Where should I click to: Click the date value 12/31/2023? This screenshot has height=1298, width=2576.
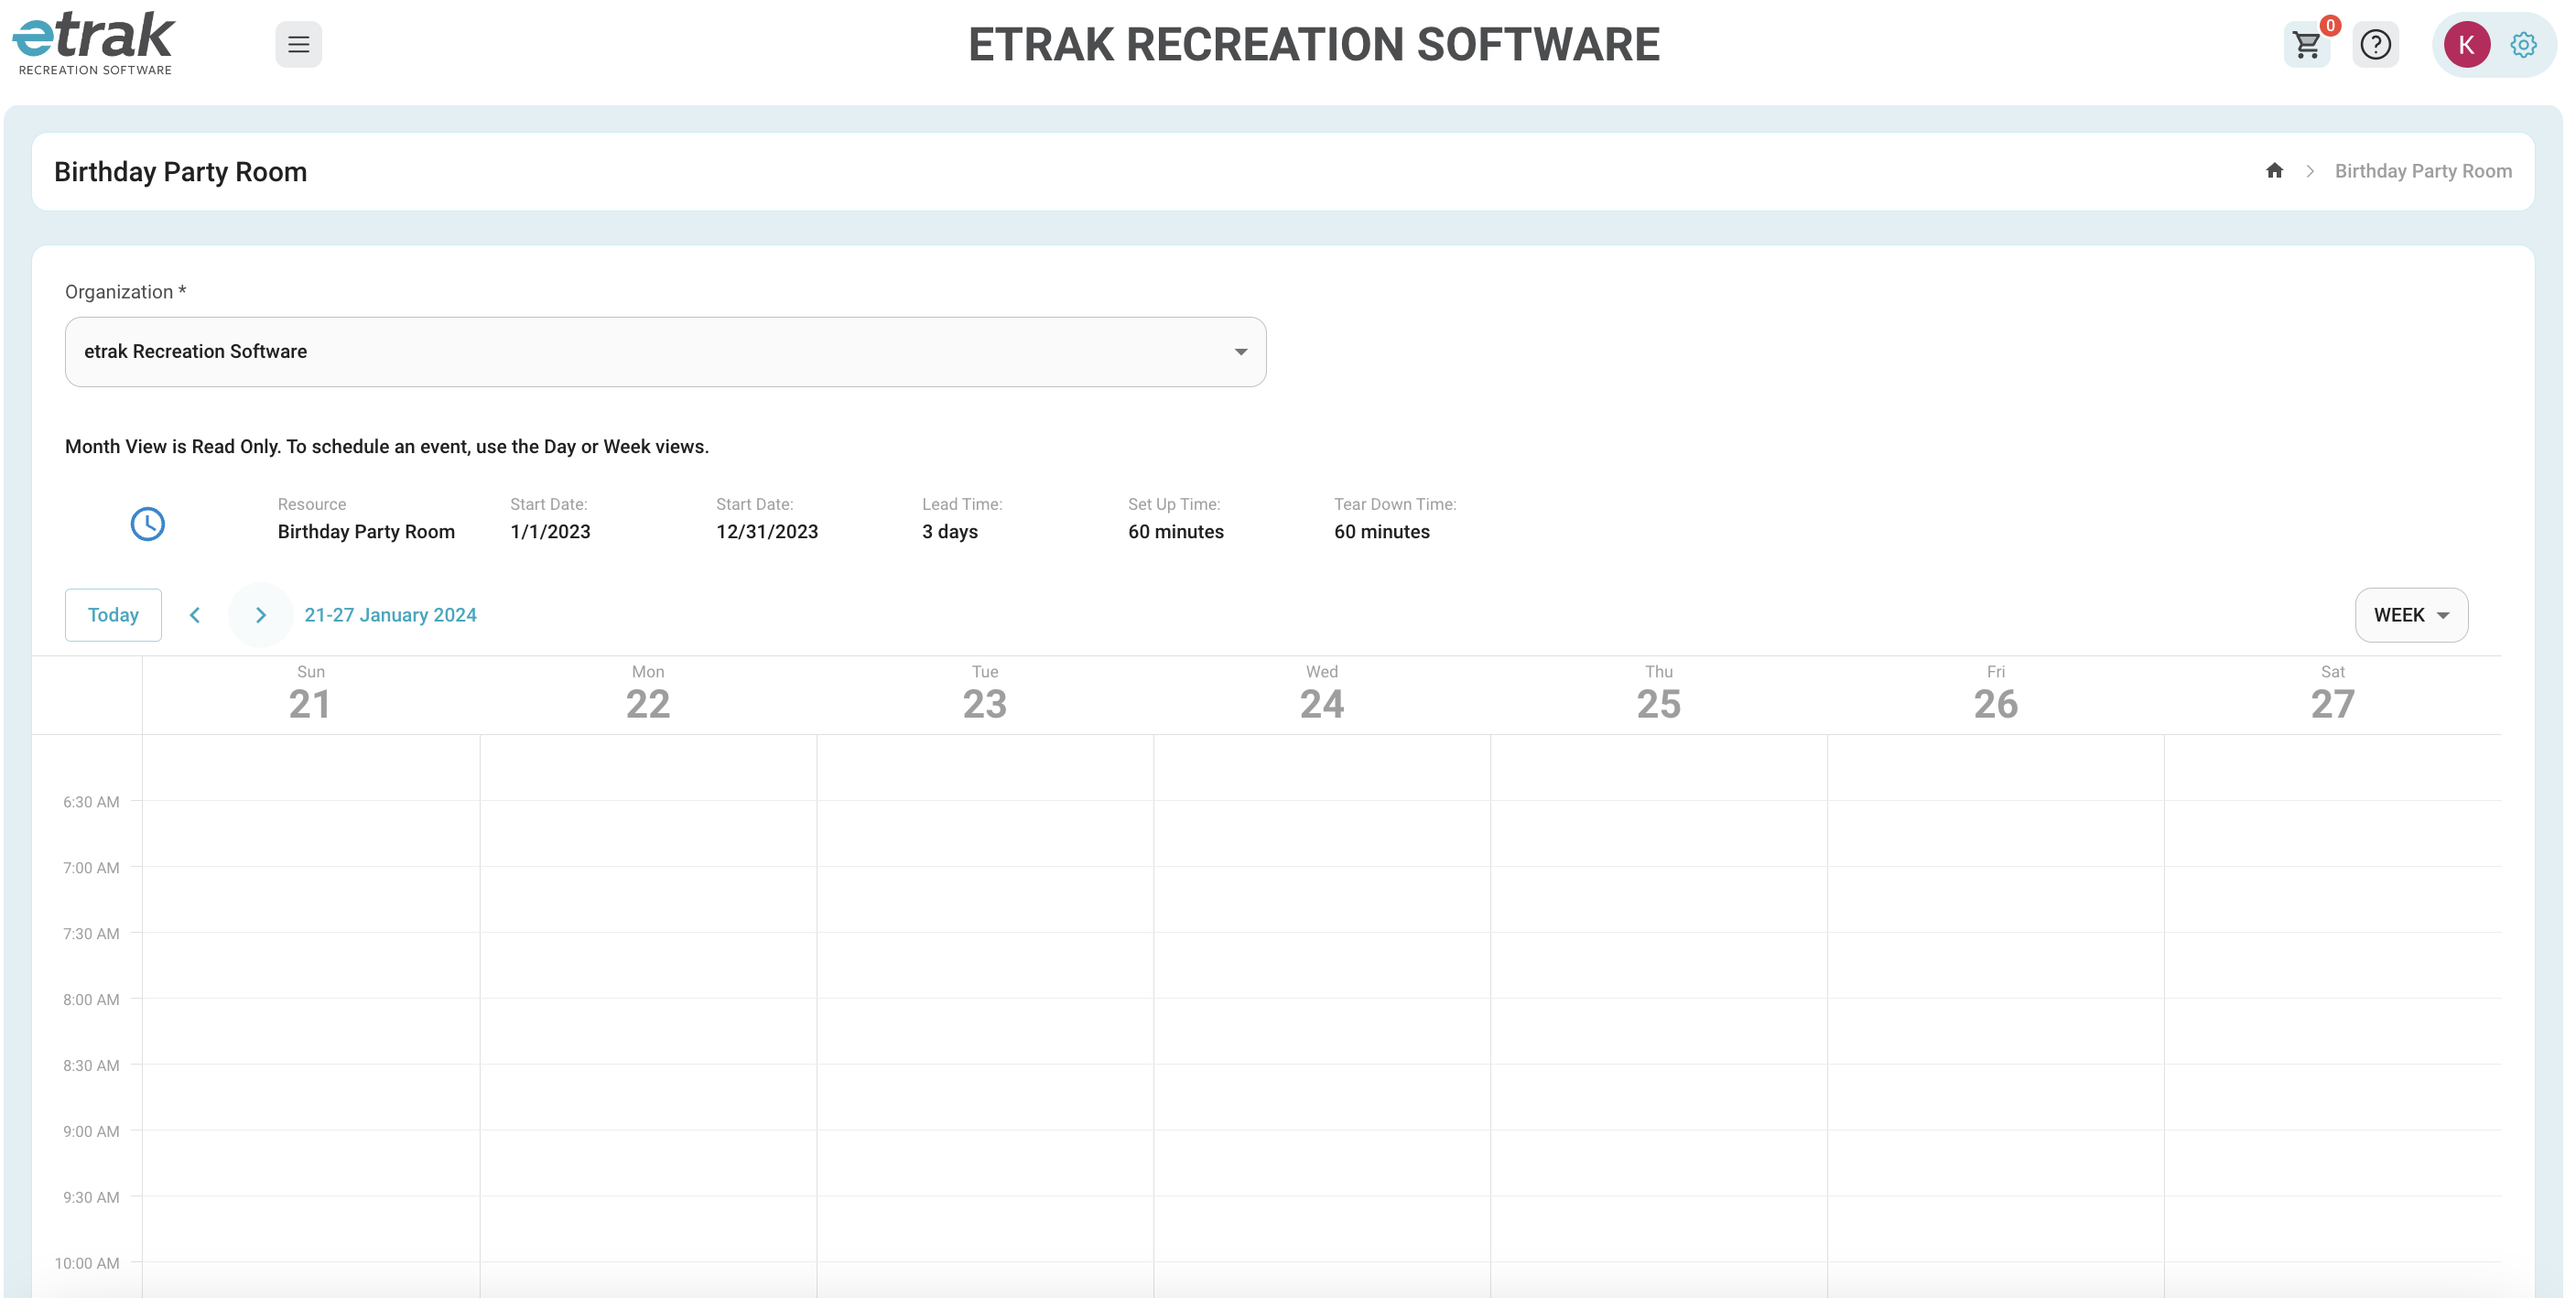click(766, 531)
